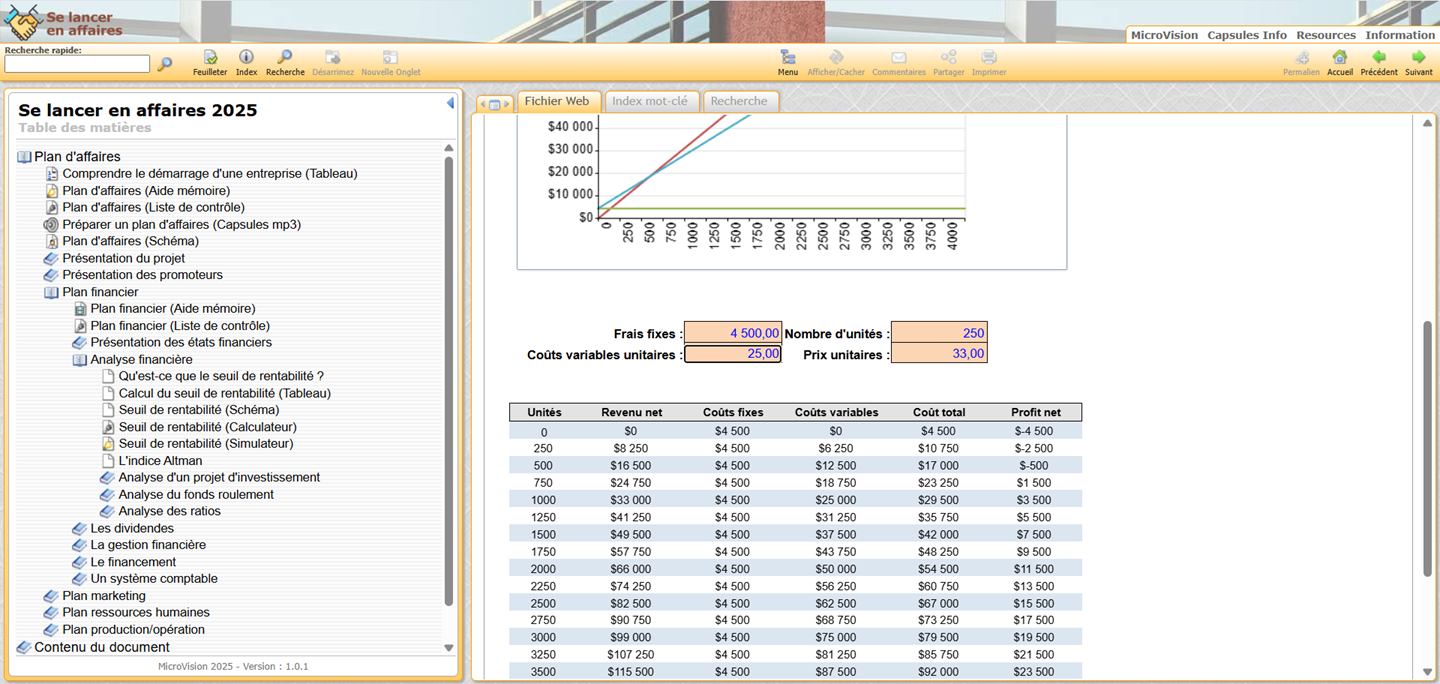Expand the Plan marketing book node

point(52,596)
